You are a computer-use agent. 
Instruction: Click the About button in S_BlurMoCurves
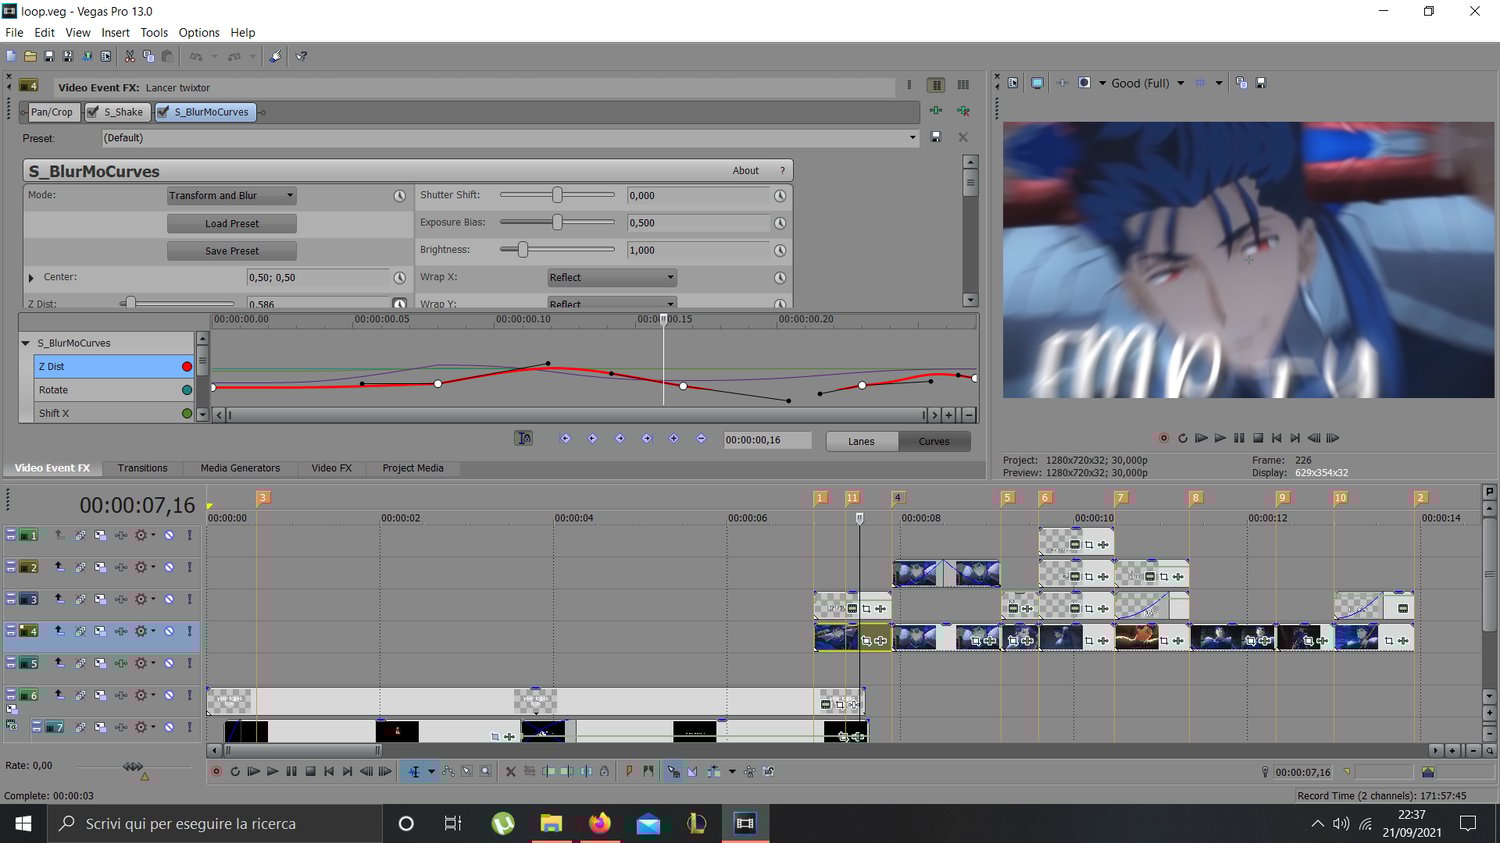click(x=746, y=171)
